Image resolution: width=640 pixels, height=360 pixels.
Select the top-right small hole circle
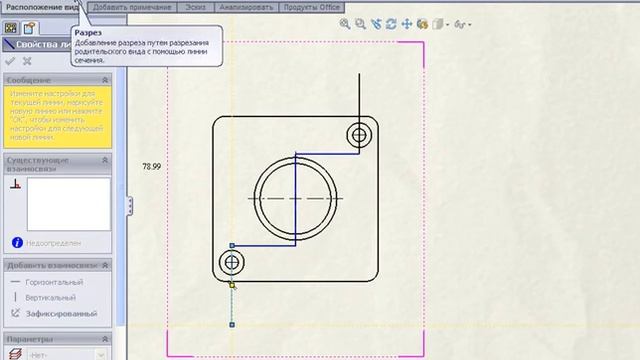359,135
